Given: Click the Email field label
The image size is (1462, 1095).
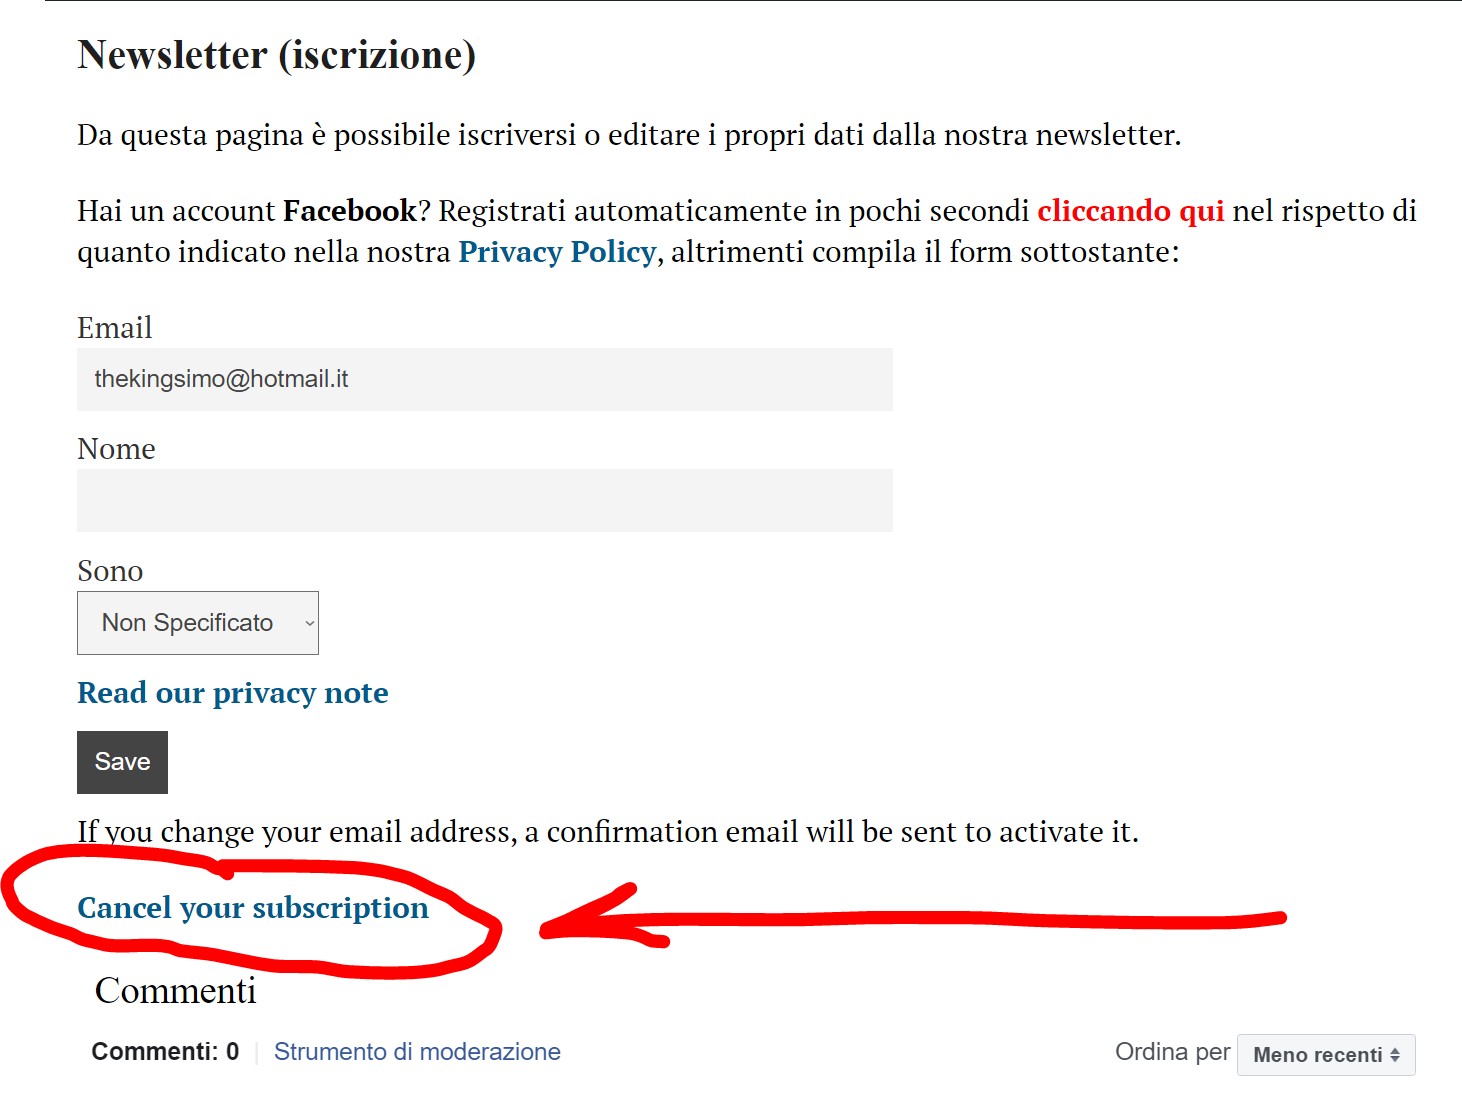Looking at the screenshot, I should [115, 328].
